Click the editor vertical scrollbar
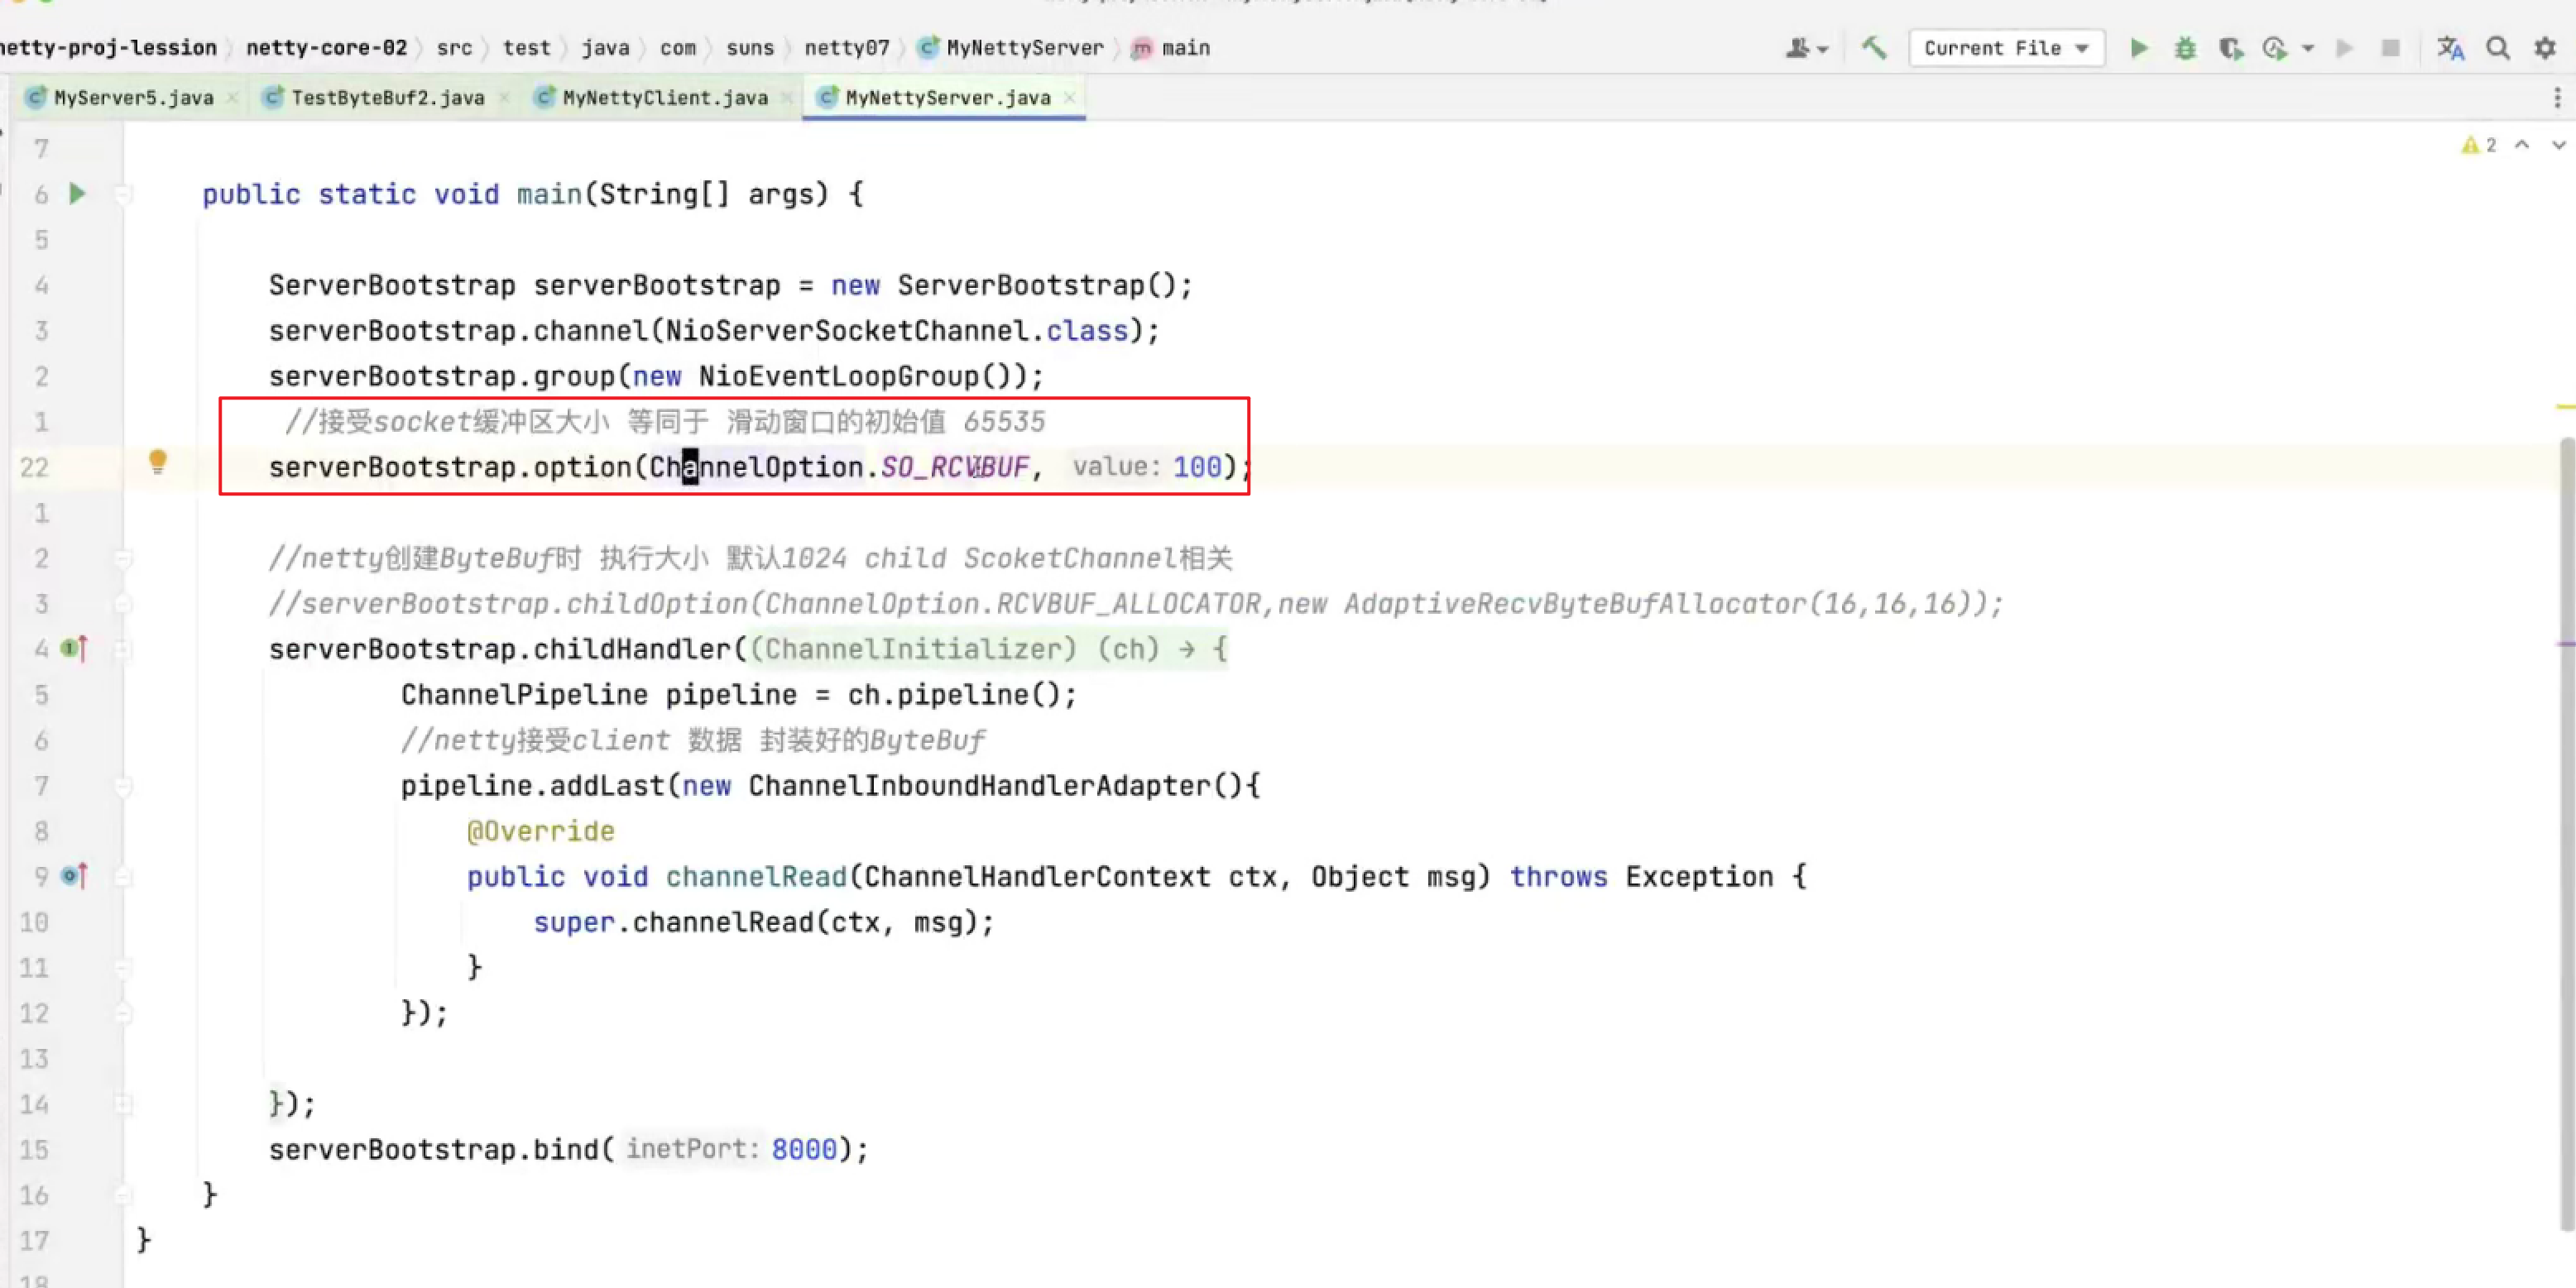 click(2566, 834)
